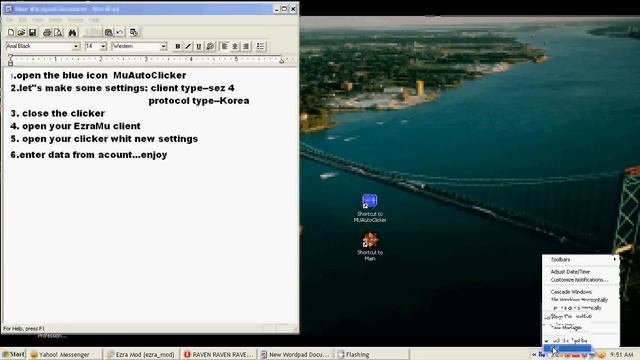Toggle bullet list style
Screen dimensions: 640x360
click(260, 47)
